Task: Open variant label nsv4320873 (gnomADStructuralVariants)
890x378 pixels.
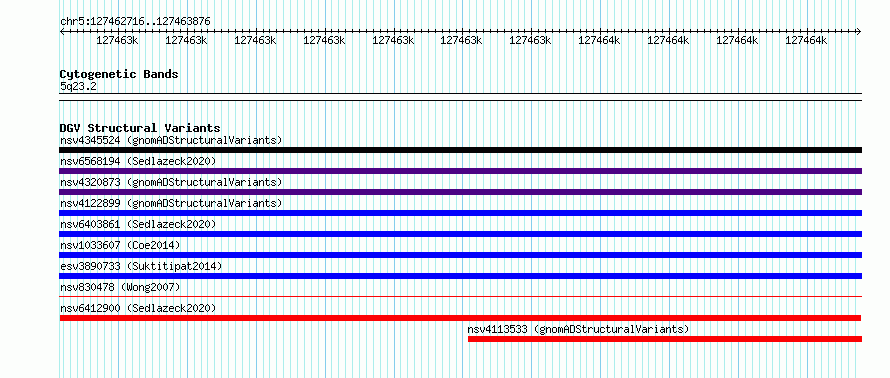Action: tap(171, 182)
